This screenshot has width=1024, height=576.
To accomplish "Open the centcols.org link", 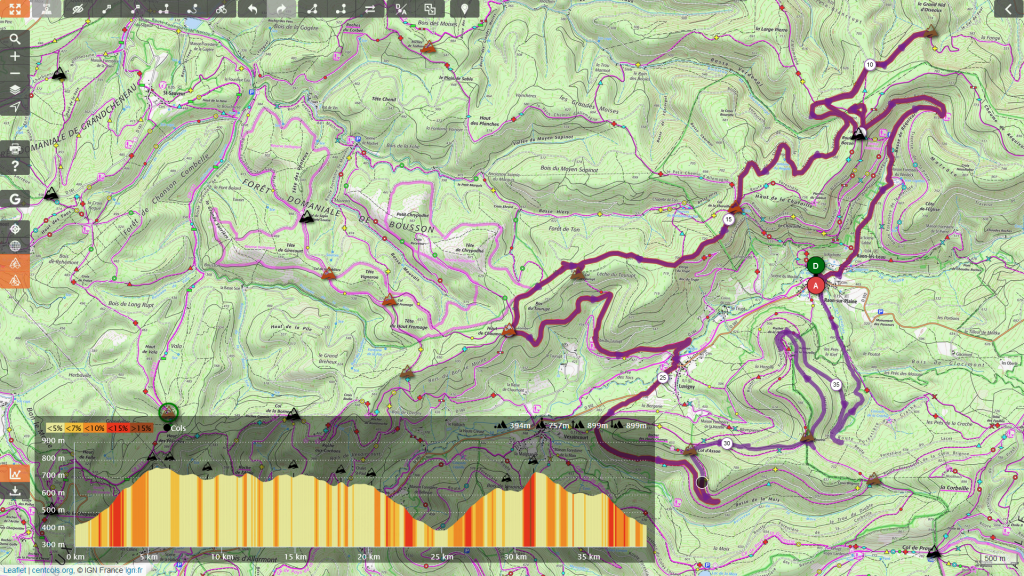I will point(52,570).
